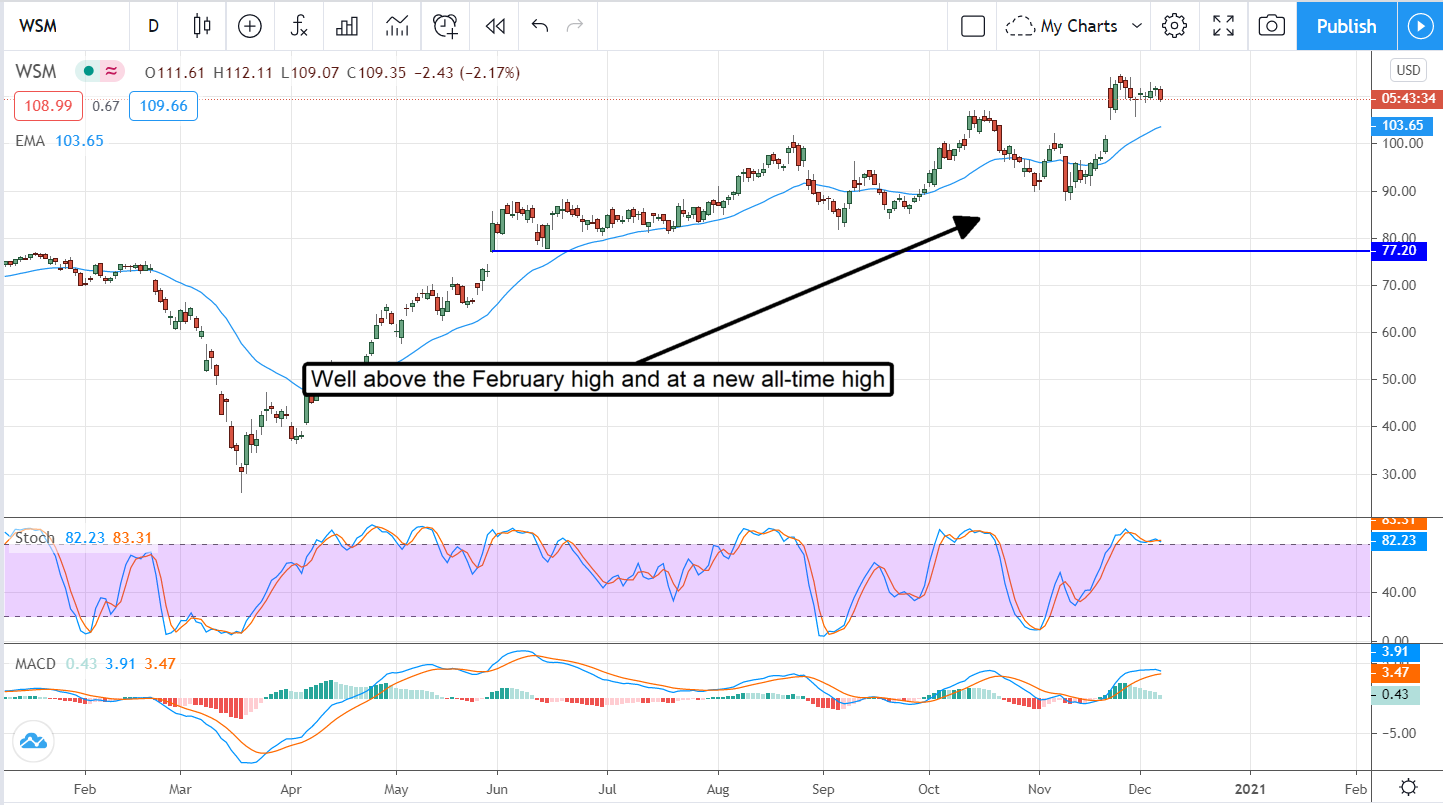This screenshot has width=1443, height=805.
Task: Click the 109.66 buy price button
Action: (x=163, y=106)
